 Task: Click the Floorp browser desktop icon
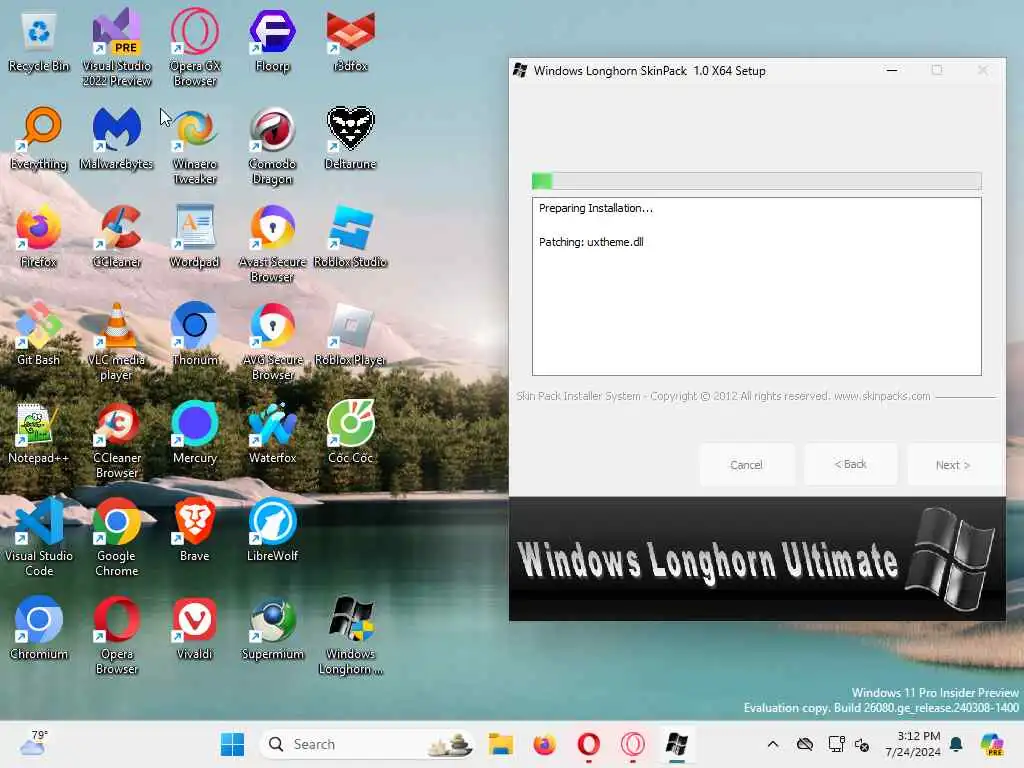pyautogui.click(x=272, y=40)
